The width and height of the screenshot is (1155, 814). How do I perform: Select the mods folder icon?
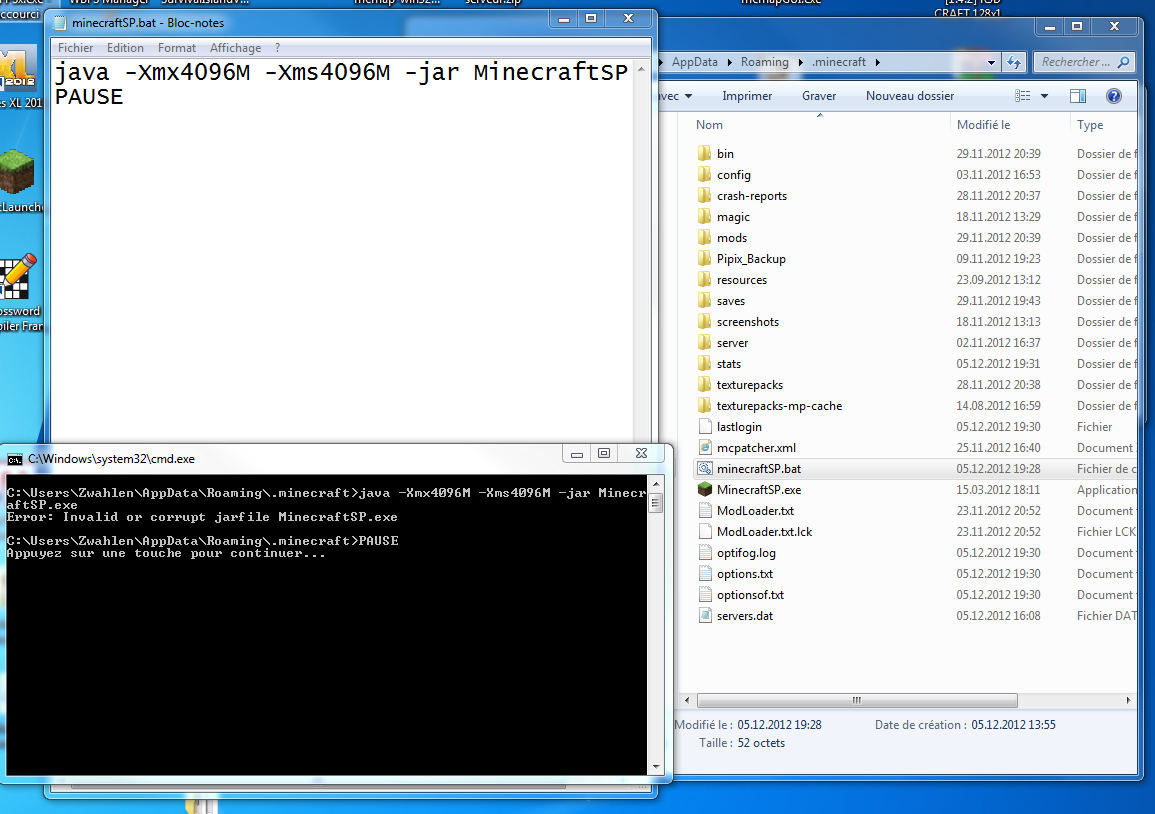(x=704, y=237)
